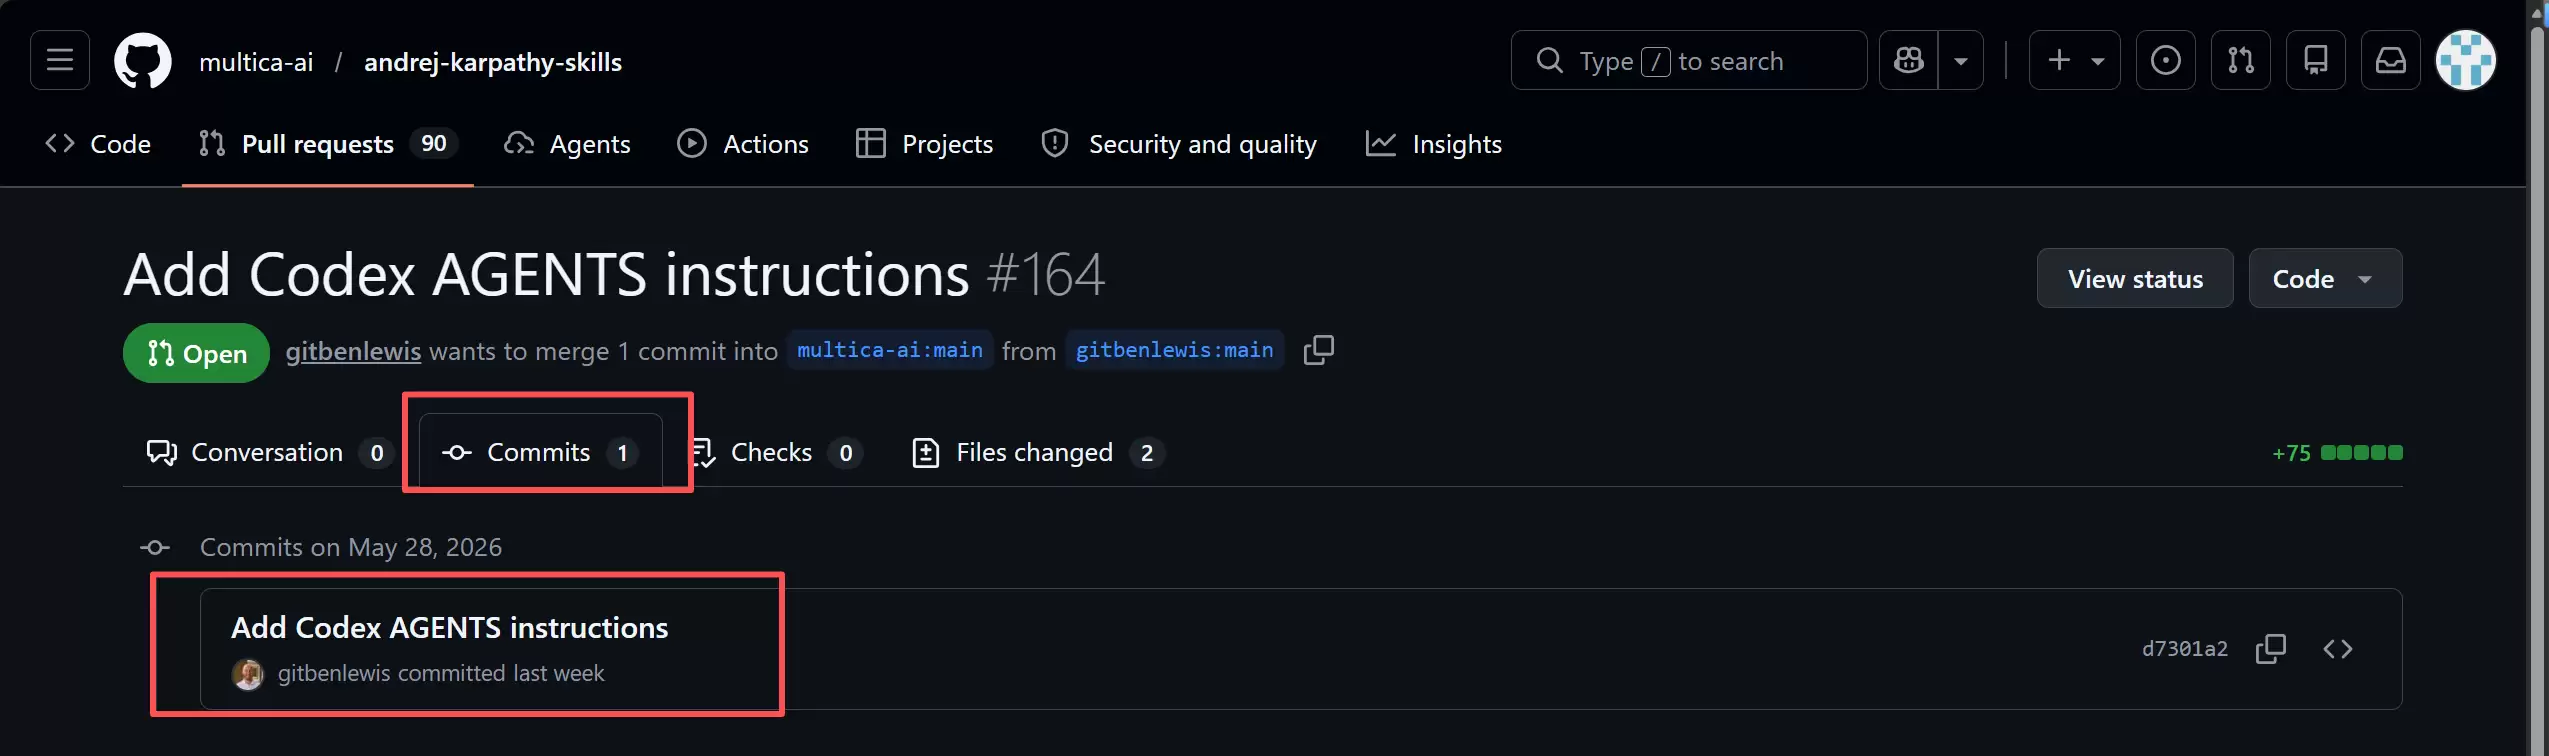Open the Agents tab
Viewport: 2549px width, 756px height.
point(567,144)
